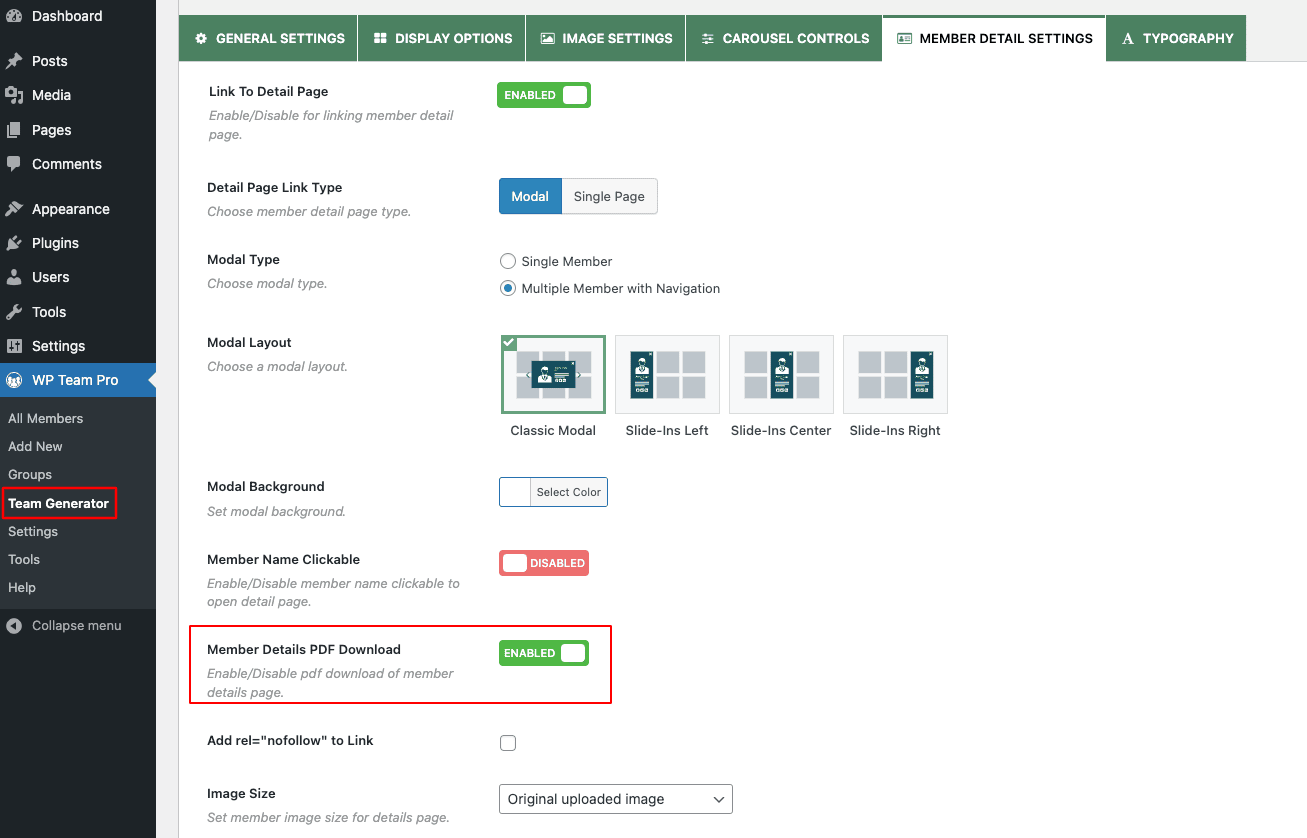The width and height of the screenshot is (1307, 838).
Task: Click the Media icon in sidebar
Action: click(14, 95)
